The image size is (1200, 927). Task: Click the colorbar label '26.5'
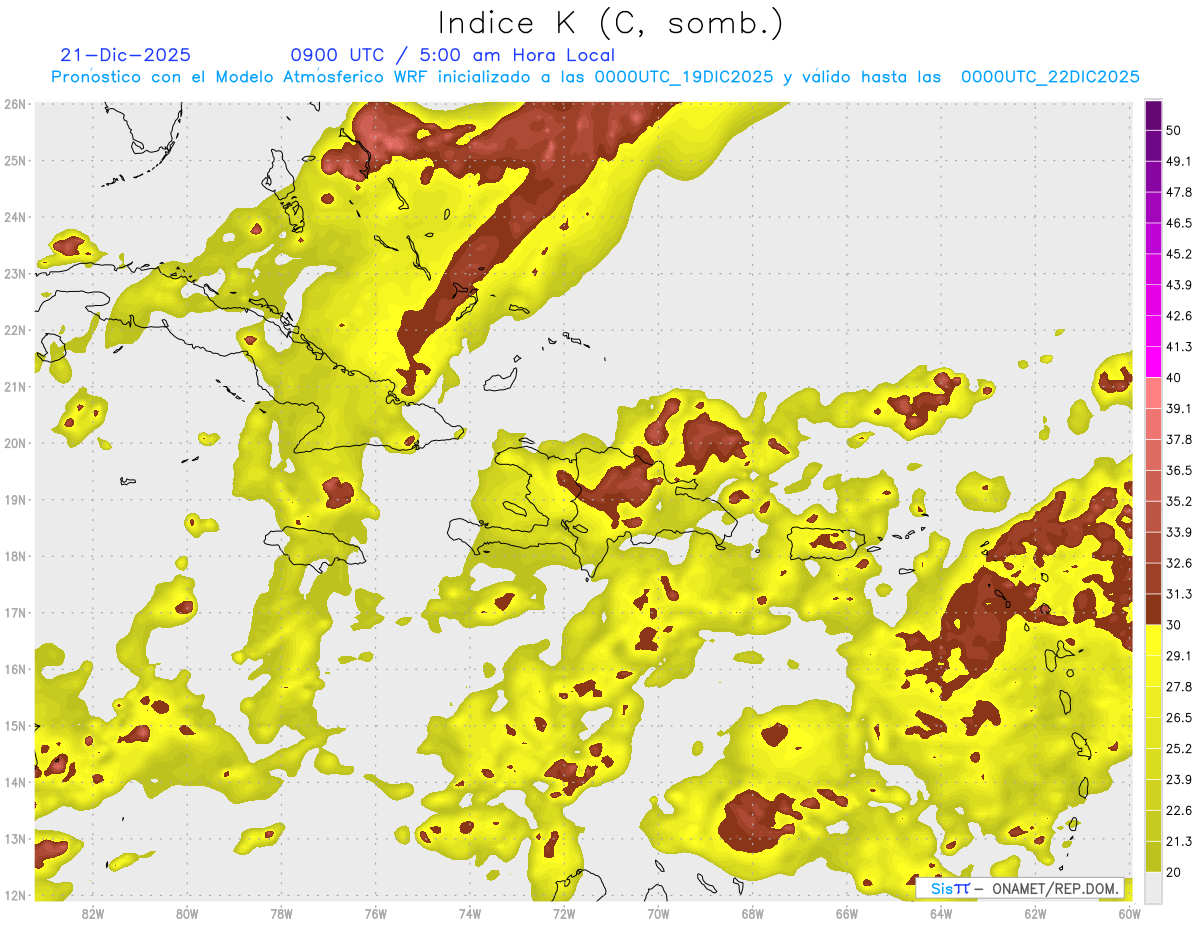[x=1179, y=717]
